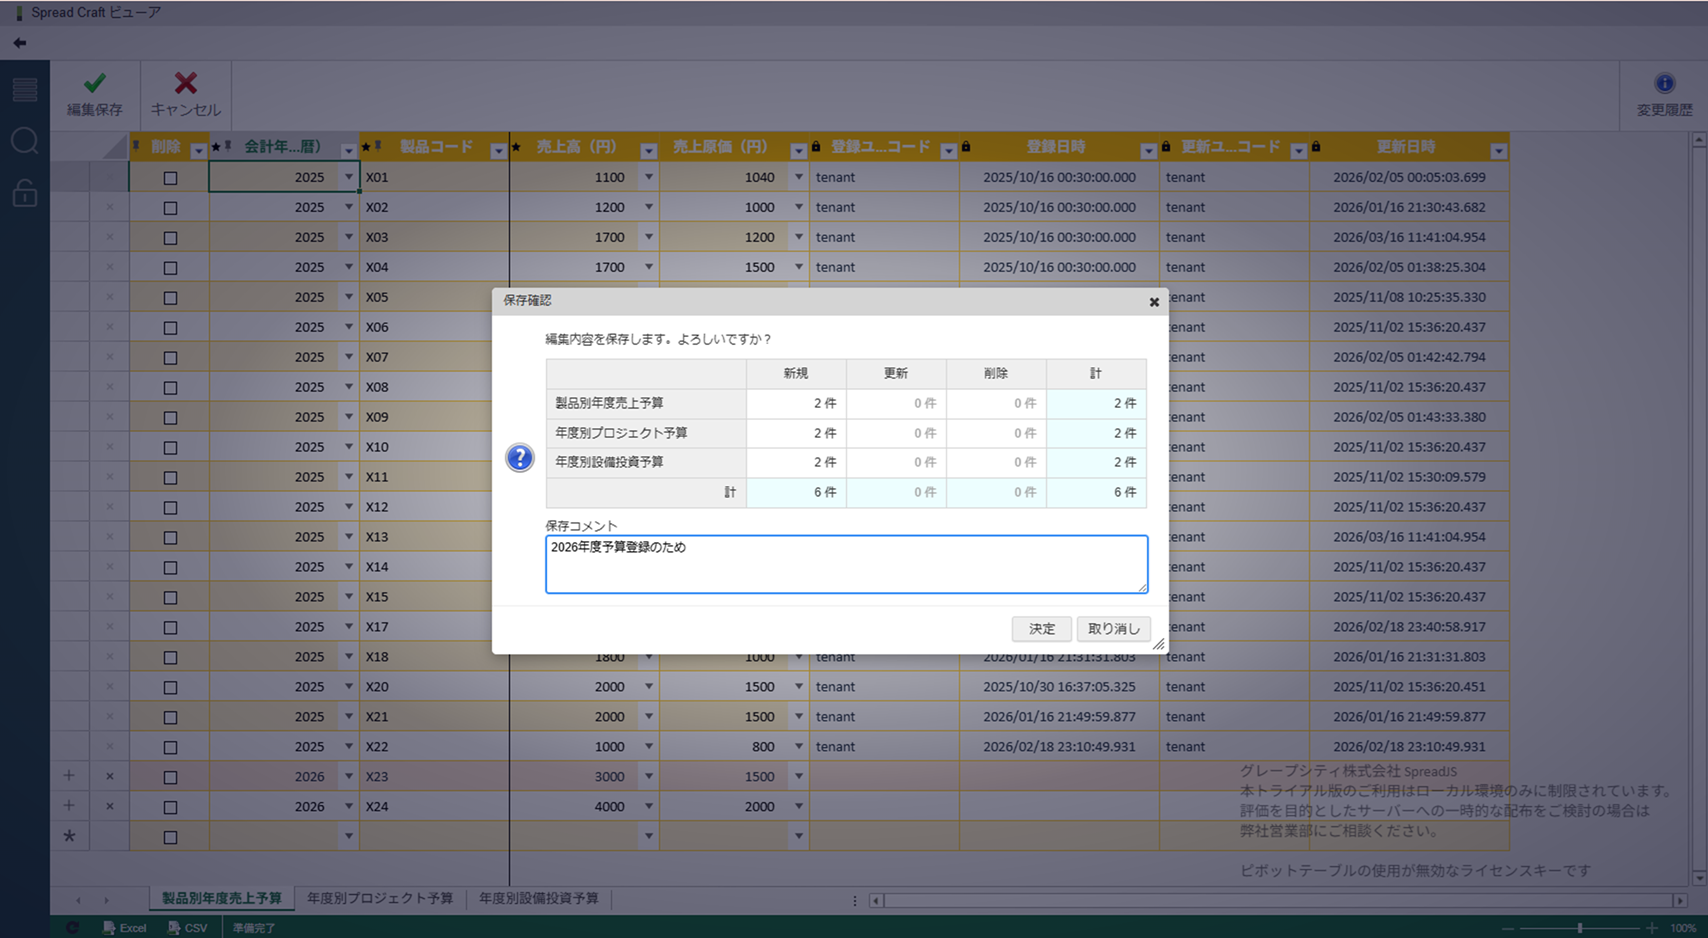The height and width of the screenshot is (938, 1708).
Task: Check the 削除 checkbox for row X01
Action: tap(170, 178)
